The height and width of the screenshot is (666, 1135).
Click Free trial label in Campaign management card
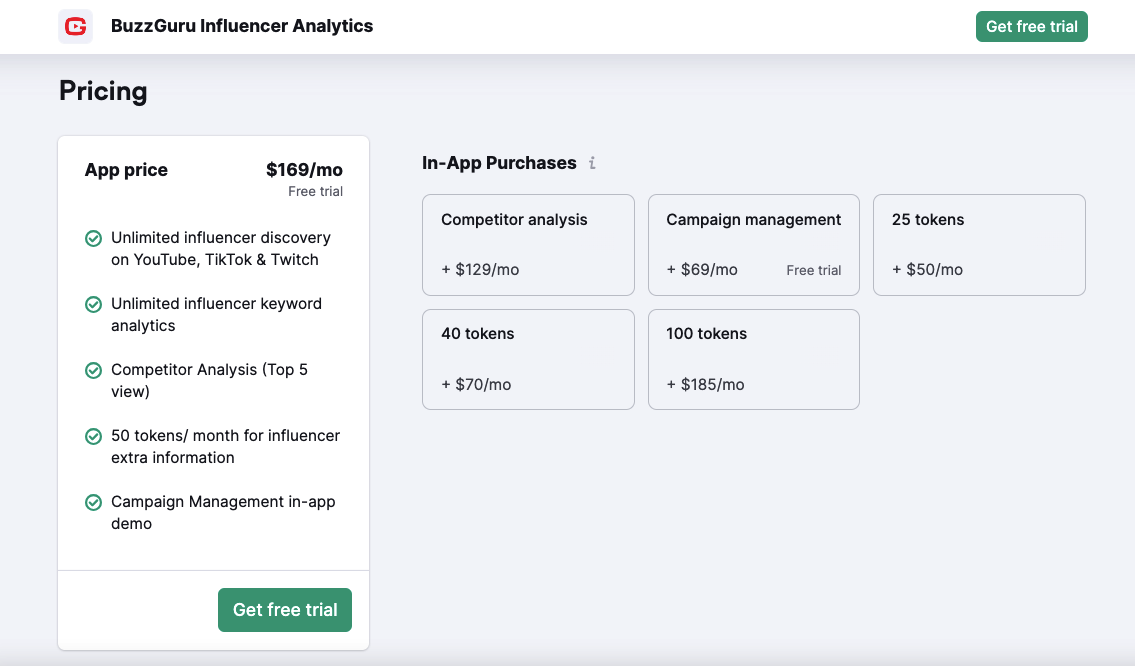813,270
